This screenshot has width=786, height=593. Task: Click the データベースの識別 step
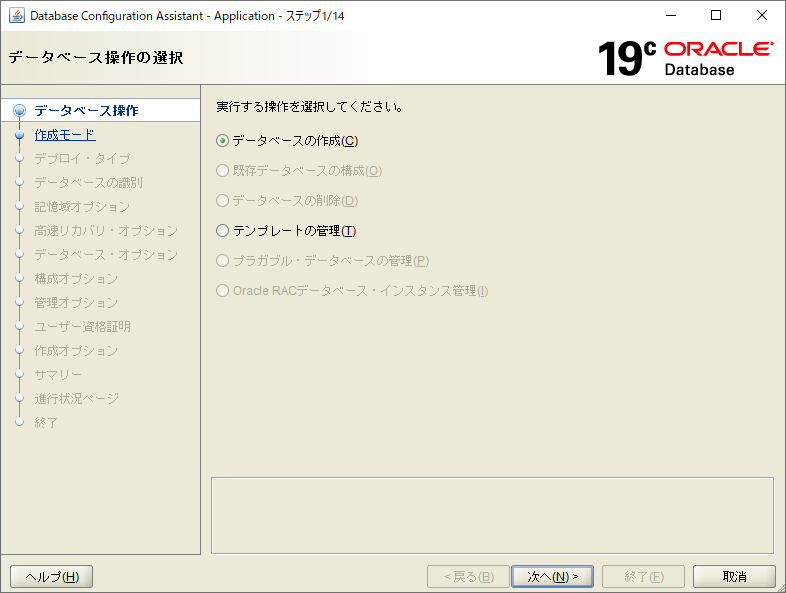click(88, 182)
